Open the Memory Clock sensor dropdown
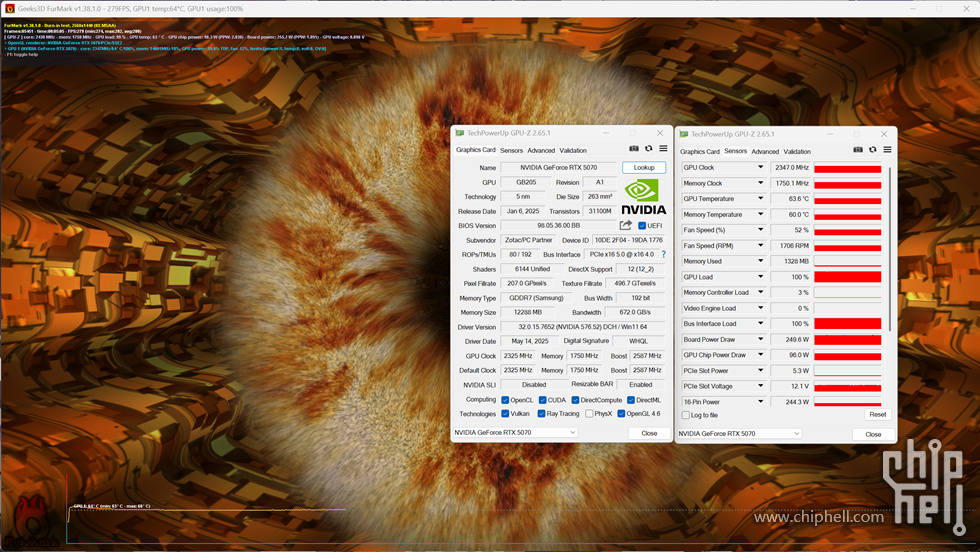Image resolution: width=980 pixels, height=552 pixels. coord(761,183)
